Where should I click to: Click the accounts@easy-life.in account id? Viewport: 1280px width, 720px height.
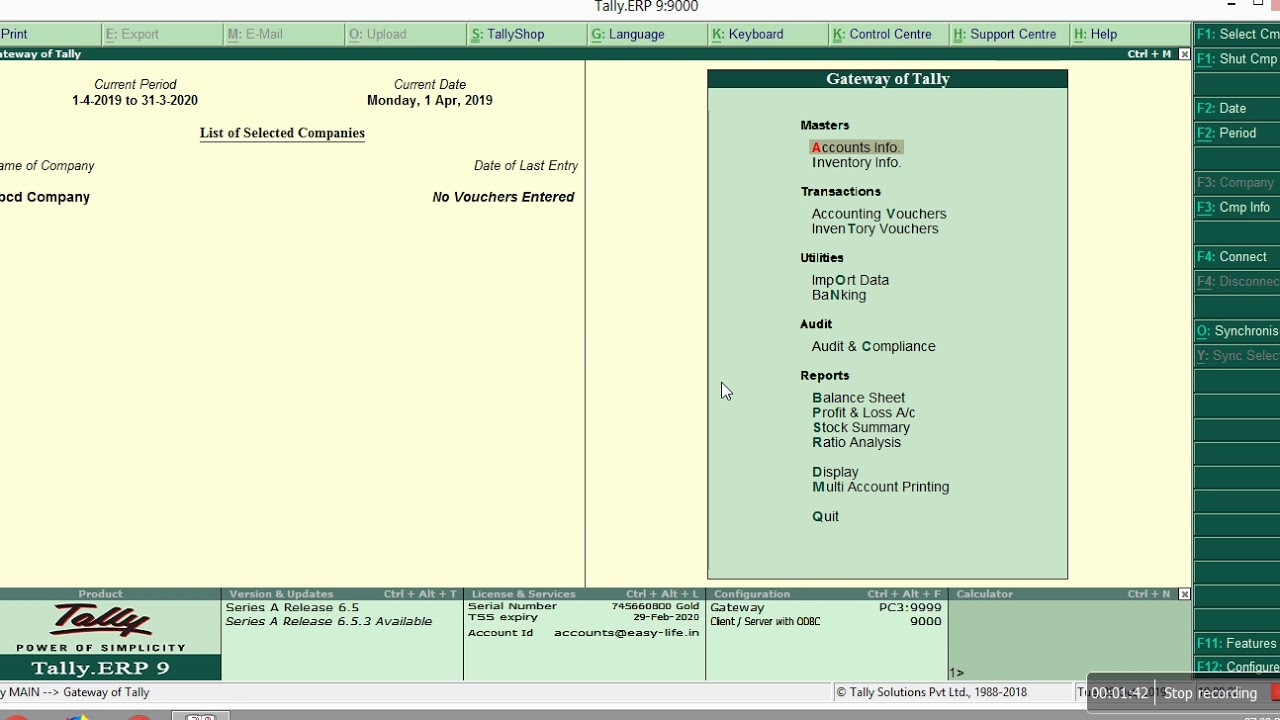click(626, 633)
